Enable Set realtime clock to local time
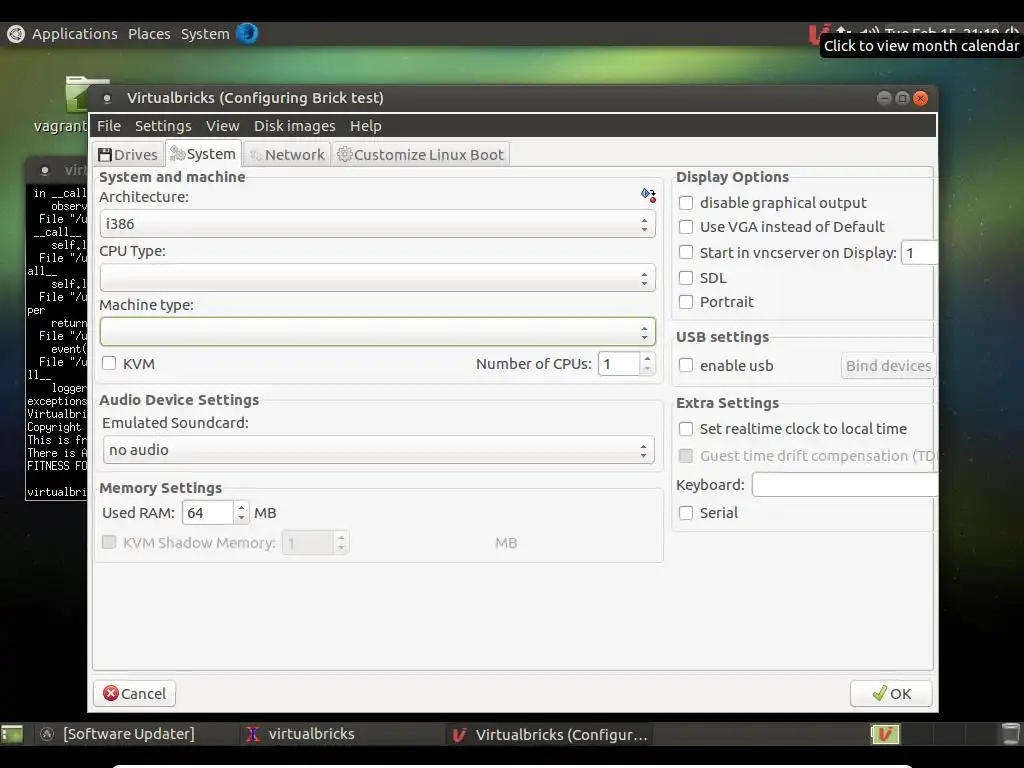1024x768 pixels. pyautogui.click(x=686, y=429)
